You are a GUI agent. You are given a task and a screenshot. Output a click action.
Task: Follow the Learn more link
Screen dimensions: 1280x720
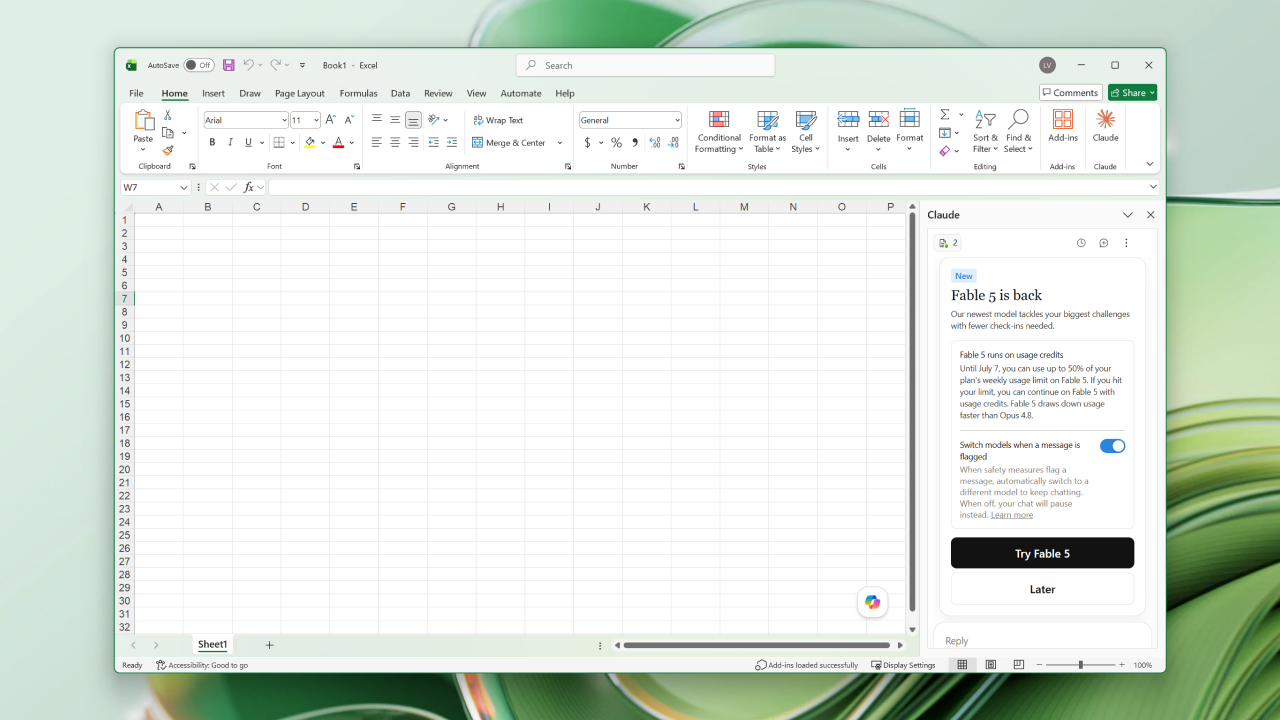tap(1011, 515)
